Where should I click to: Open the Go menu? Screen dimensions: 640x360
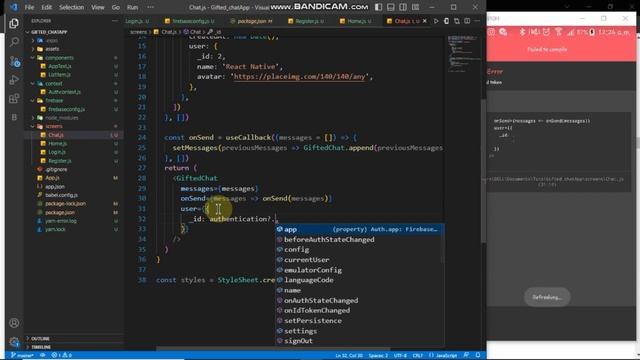(x=116, y=7)
